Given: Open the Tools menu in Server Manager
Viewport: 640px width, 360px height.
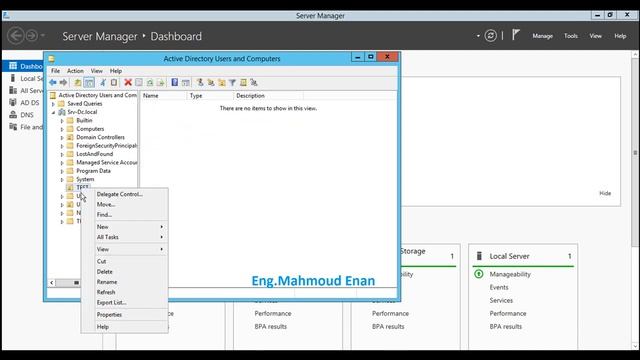Looking at the screenshot, I should click(571, 36).
